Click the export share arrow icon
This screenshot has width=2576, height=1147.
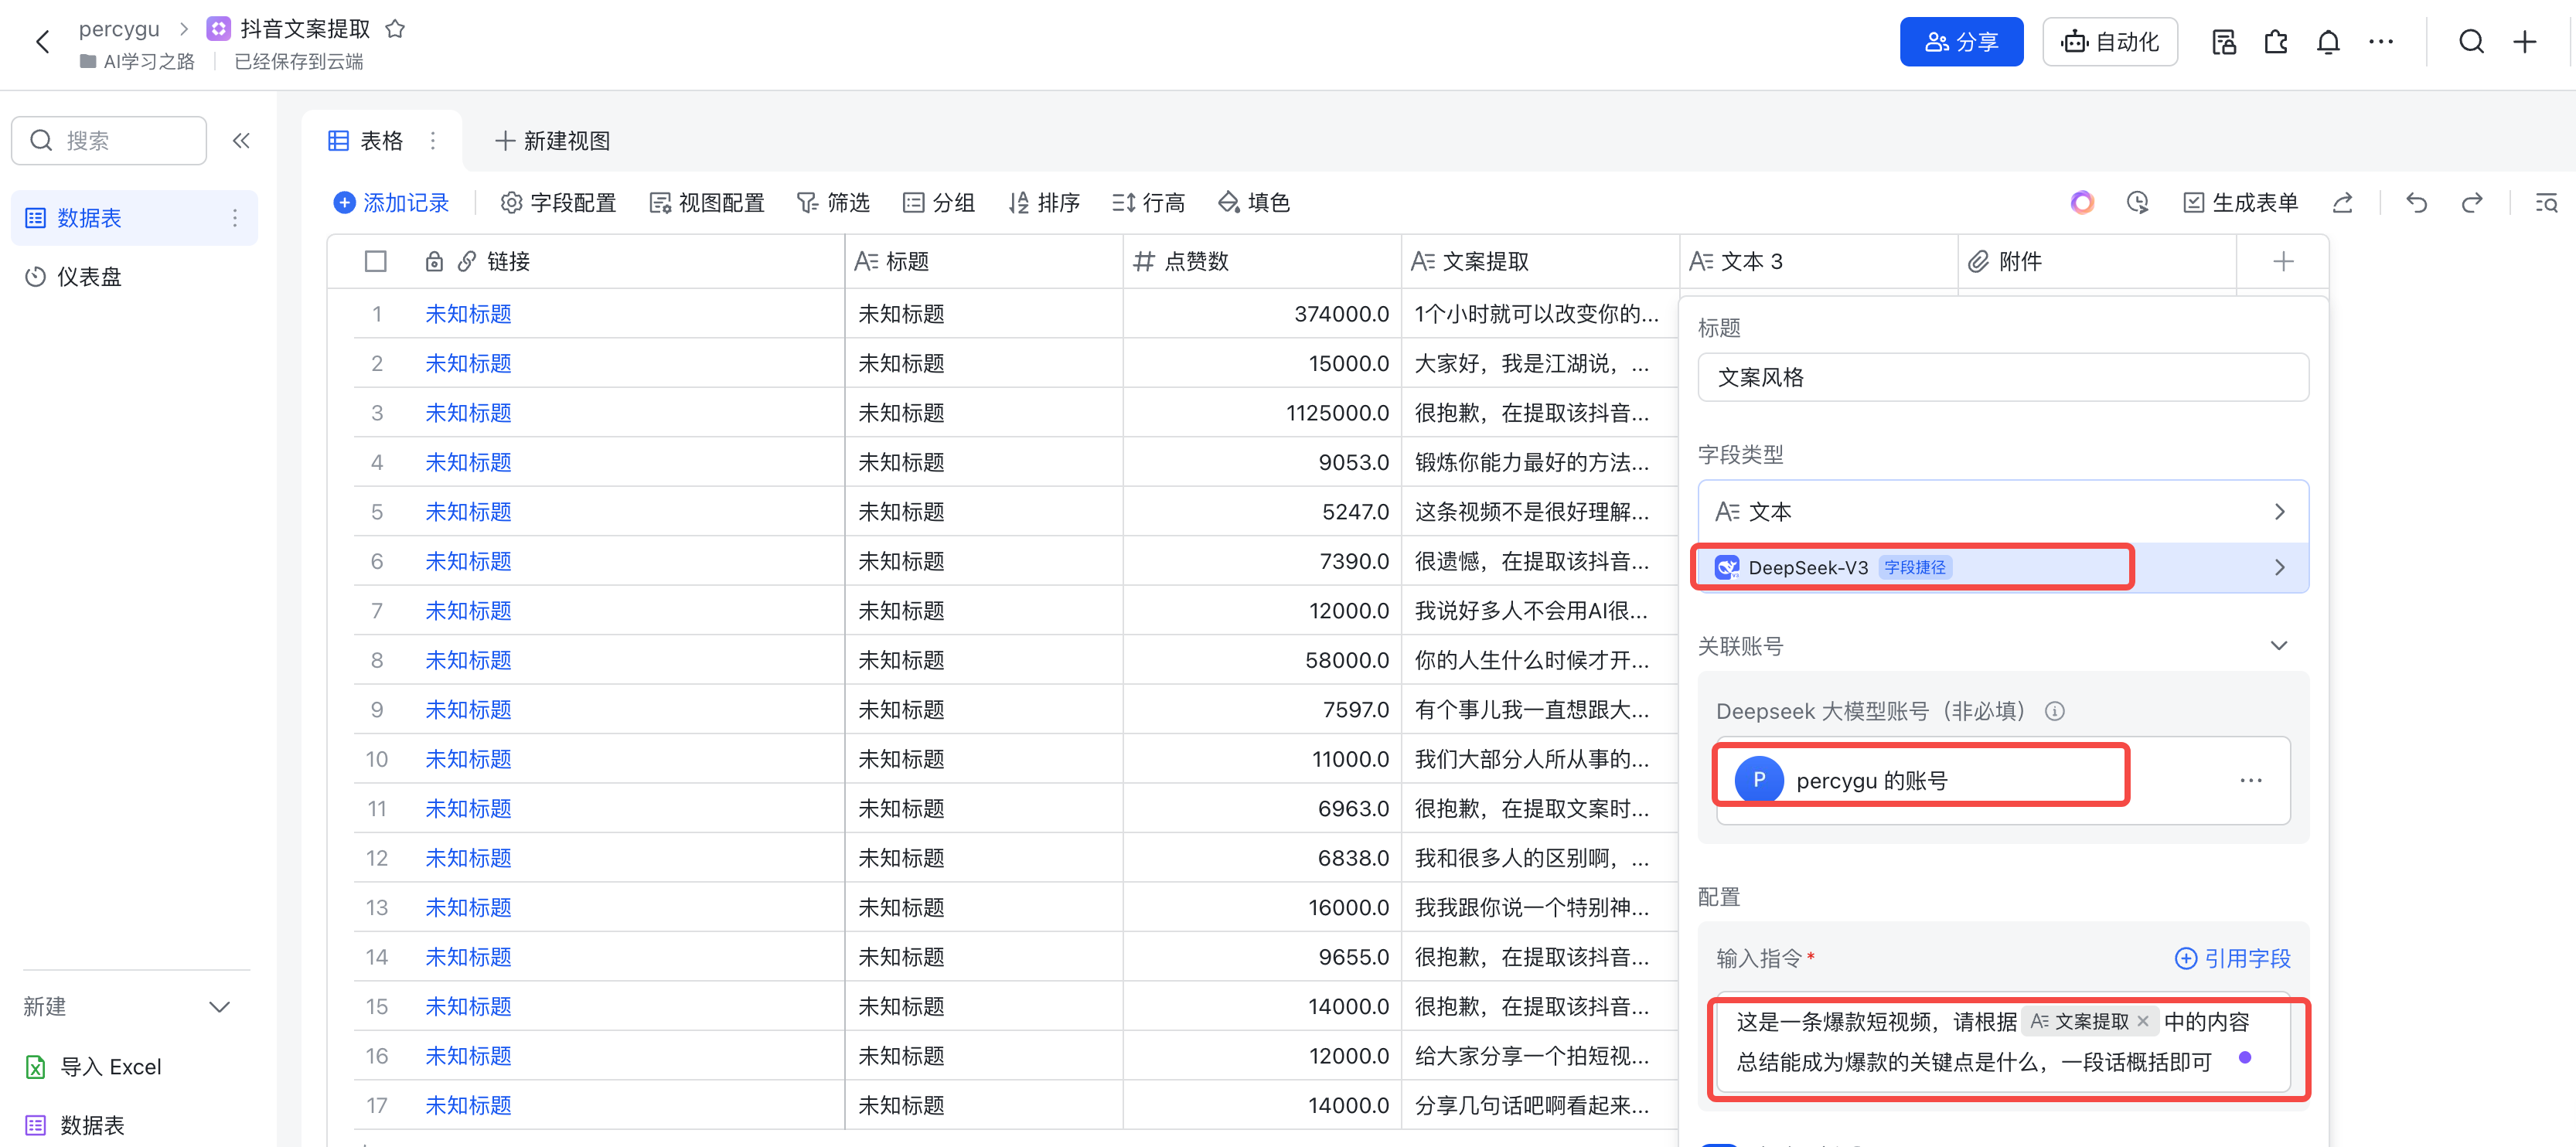[x=2342, y=203]
